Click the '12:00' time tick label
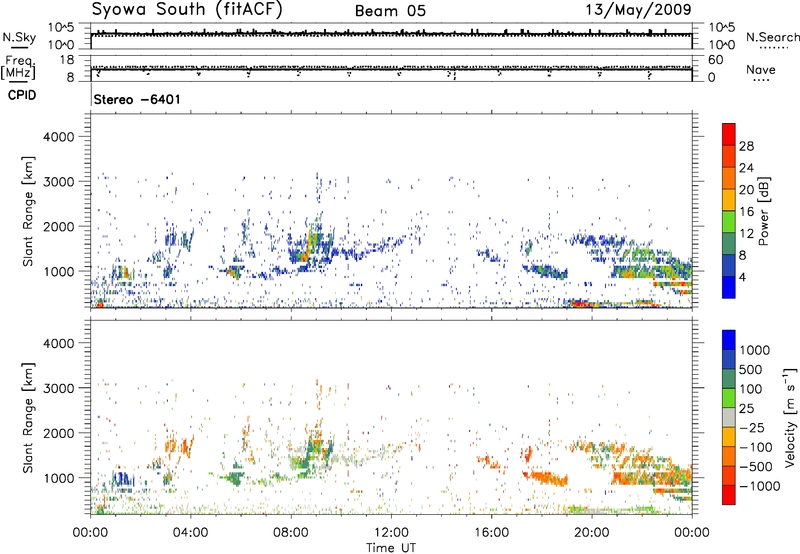Viewport: 800px width, 554px height. pos(391,533)
